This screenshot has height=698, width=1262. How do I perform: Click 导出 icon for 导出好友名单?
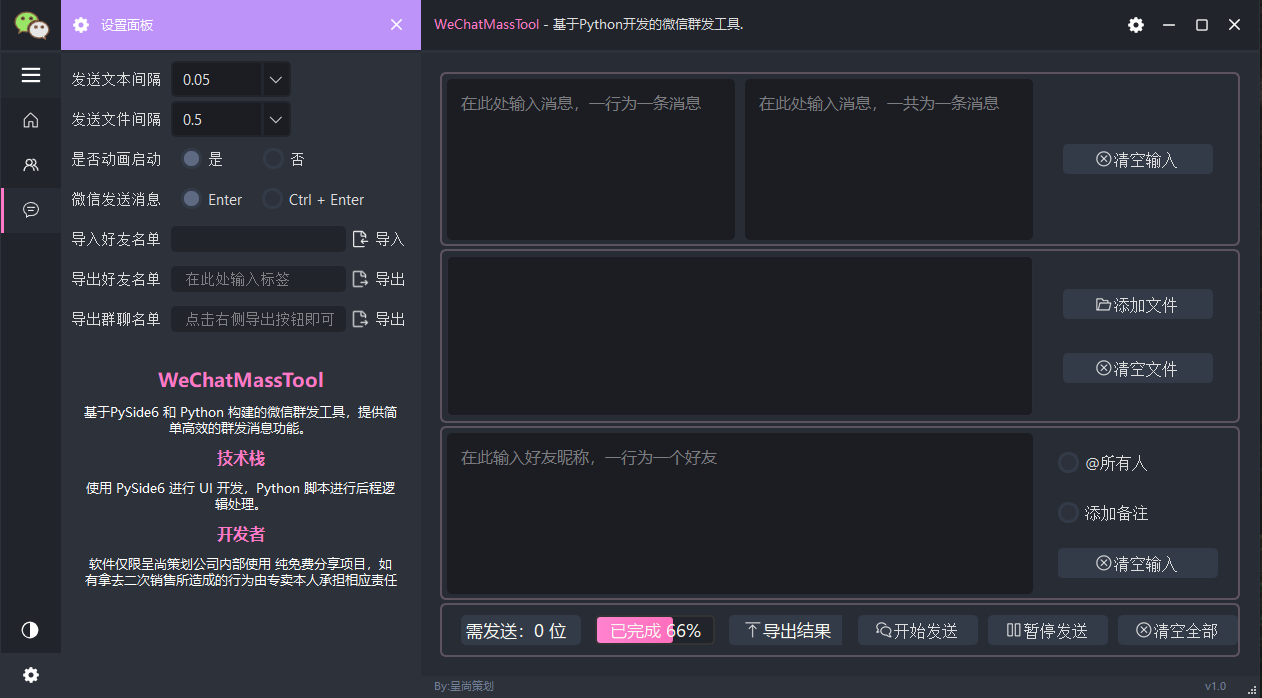tap(361, 279)
